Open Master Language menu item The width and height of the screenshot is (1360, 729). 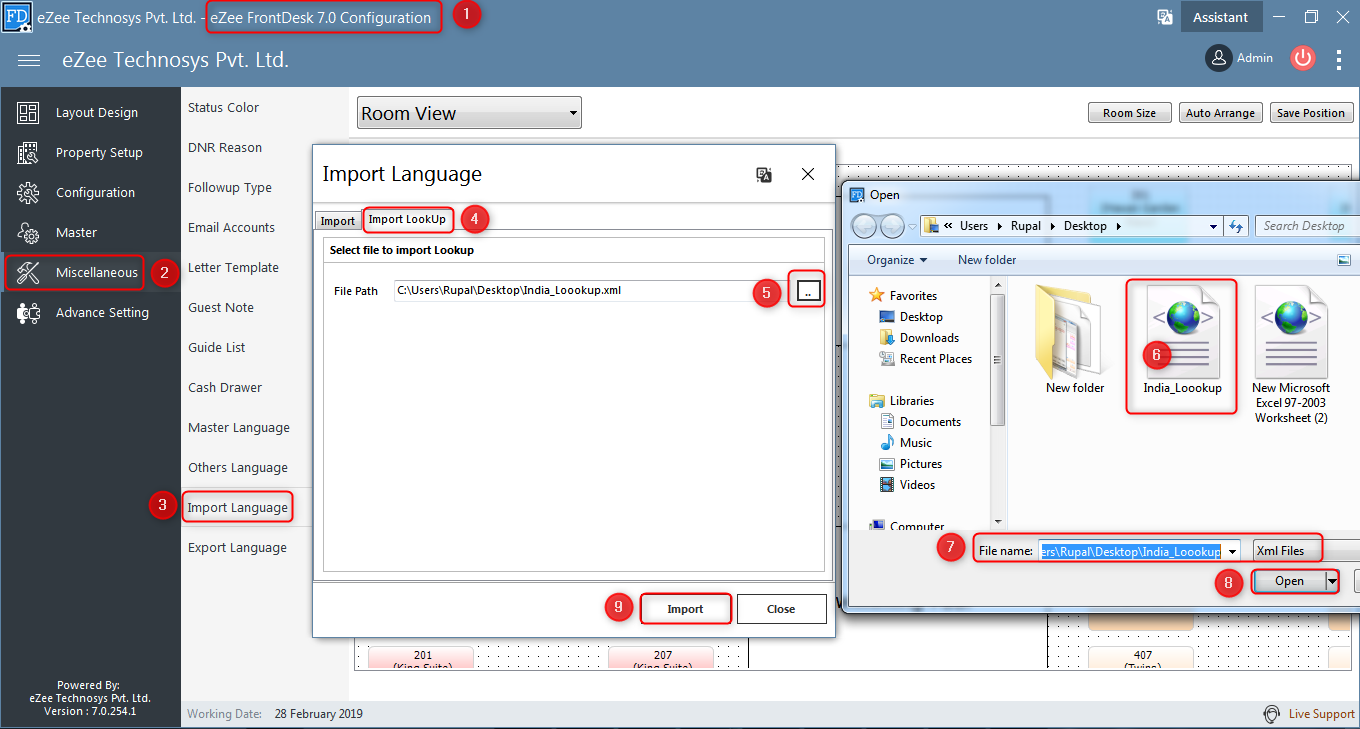239,427
